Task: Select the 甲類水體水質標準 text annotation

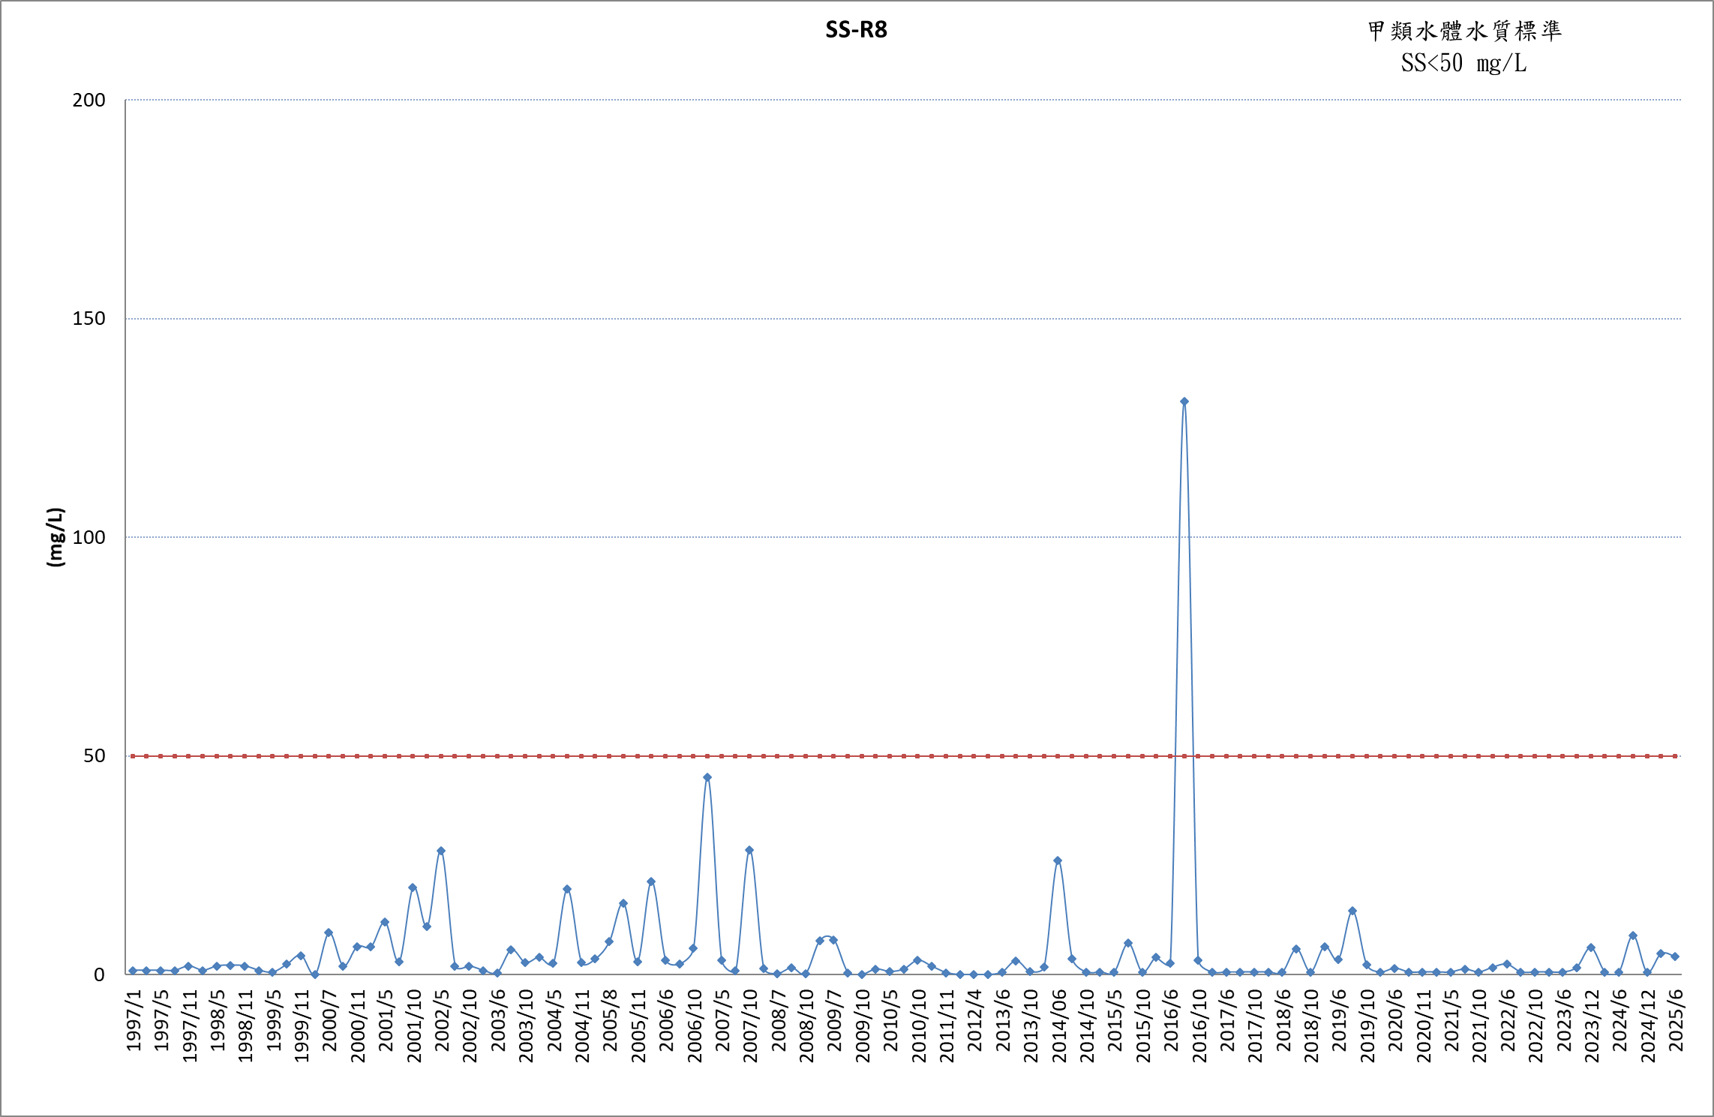Action: pyautogui.click(x=1464, y=31)
